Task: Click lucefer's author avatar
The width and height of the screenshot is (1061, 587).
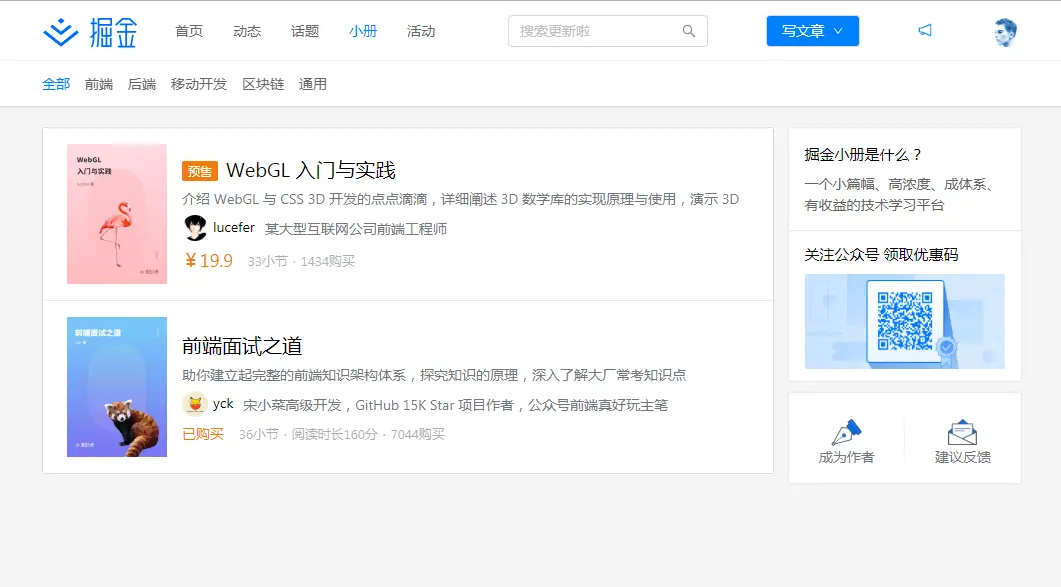Action: 195,228
